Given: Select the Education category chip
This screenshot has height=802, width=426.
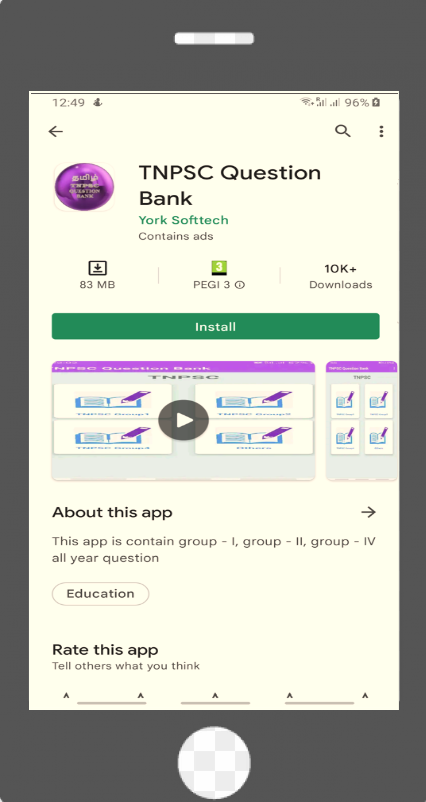Looking at the screenshot, I should (x=100, y=594).
